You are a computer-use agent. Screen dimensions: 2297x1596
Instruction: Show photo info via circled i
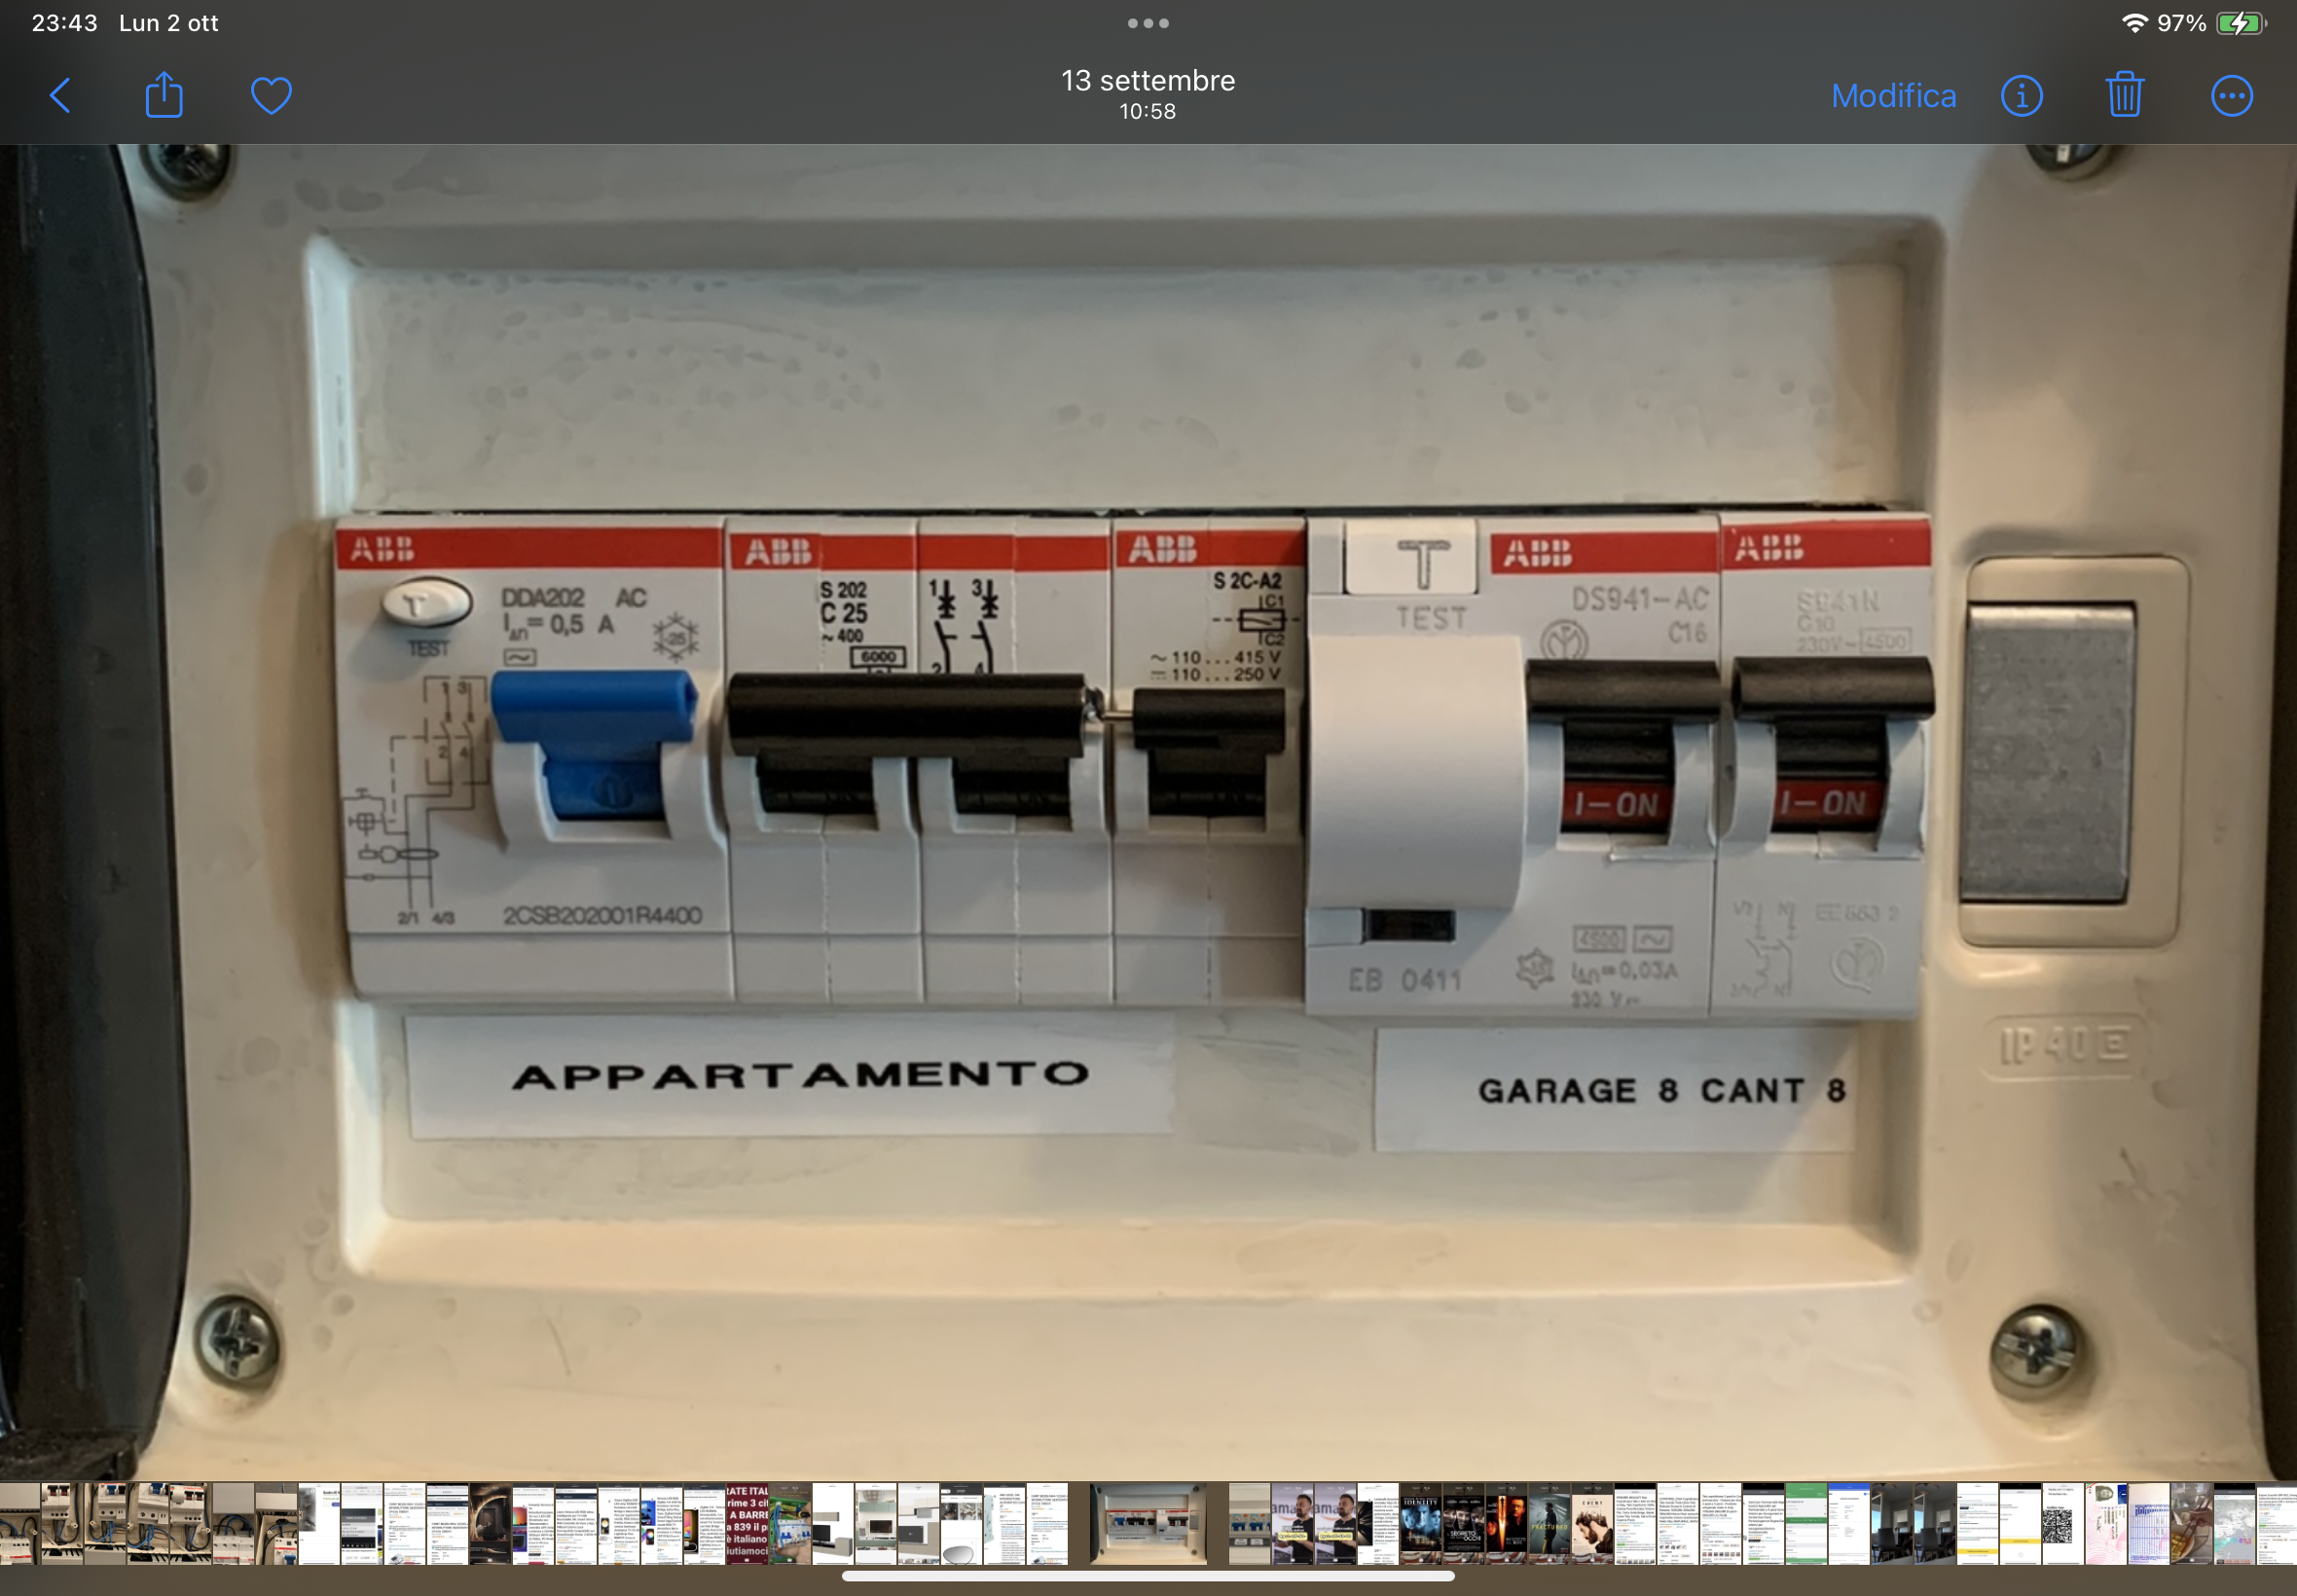point(2021,96)
